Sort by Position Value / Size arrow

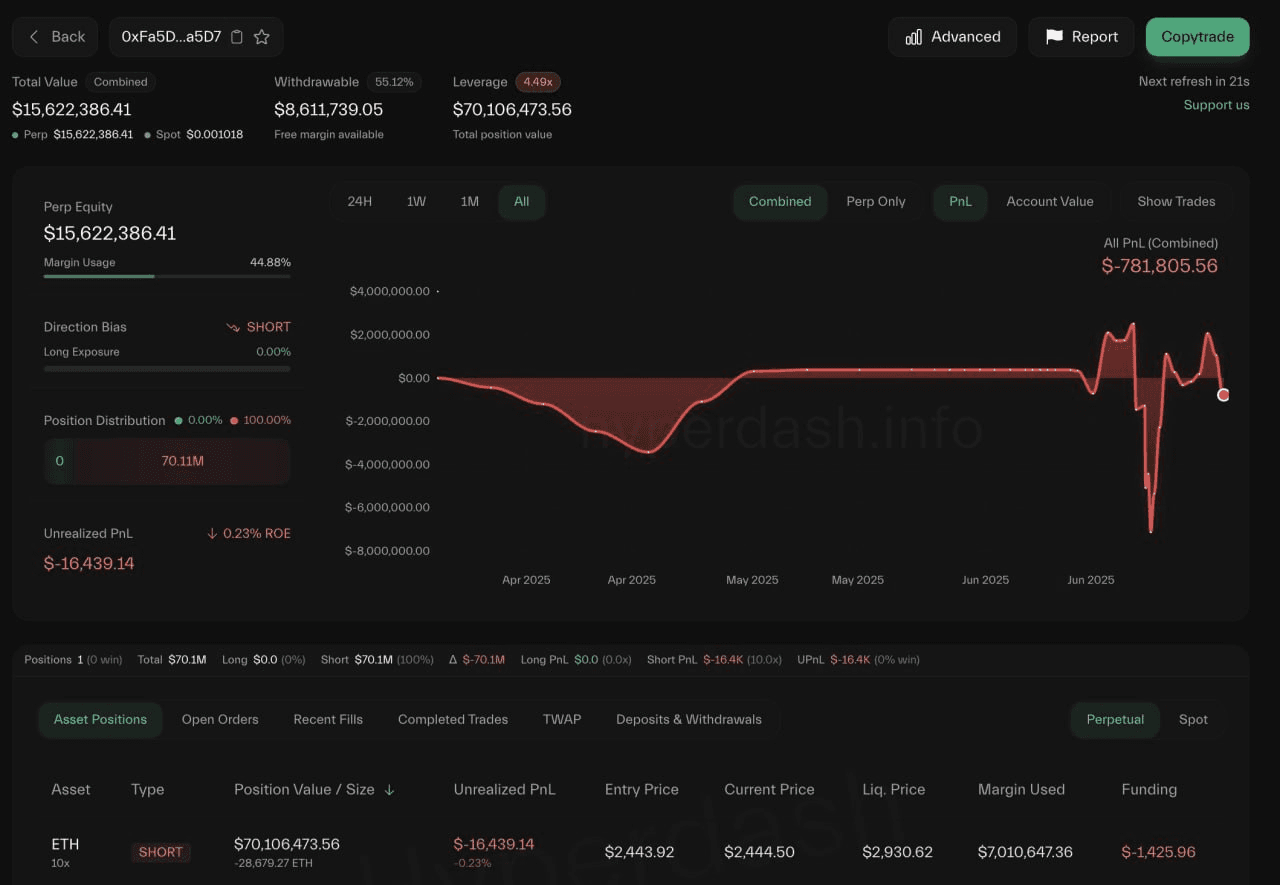pyautogui.click(x=390, y=790)
